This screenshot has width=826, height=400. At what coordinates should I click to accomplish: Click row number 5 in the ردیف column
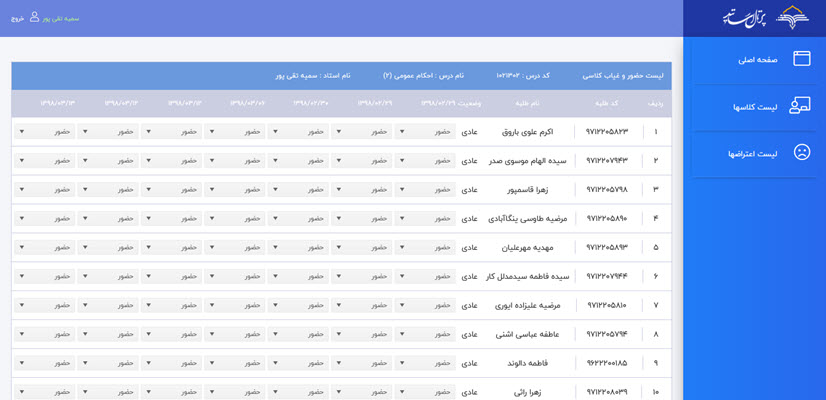click(x=655, y=248)
